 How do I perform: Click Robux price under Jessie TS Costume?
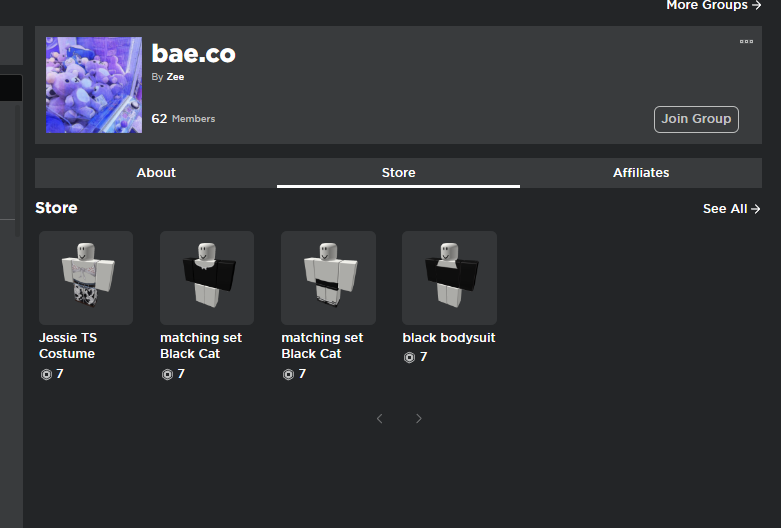[x=52, y=374]
